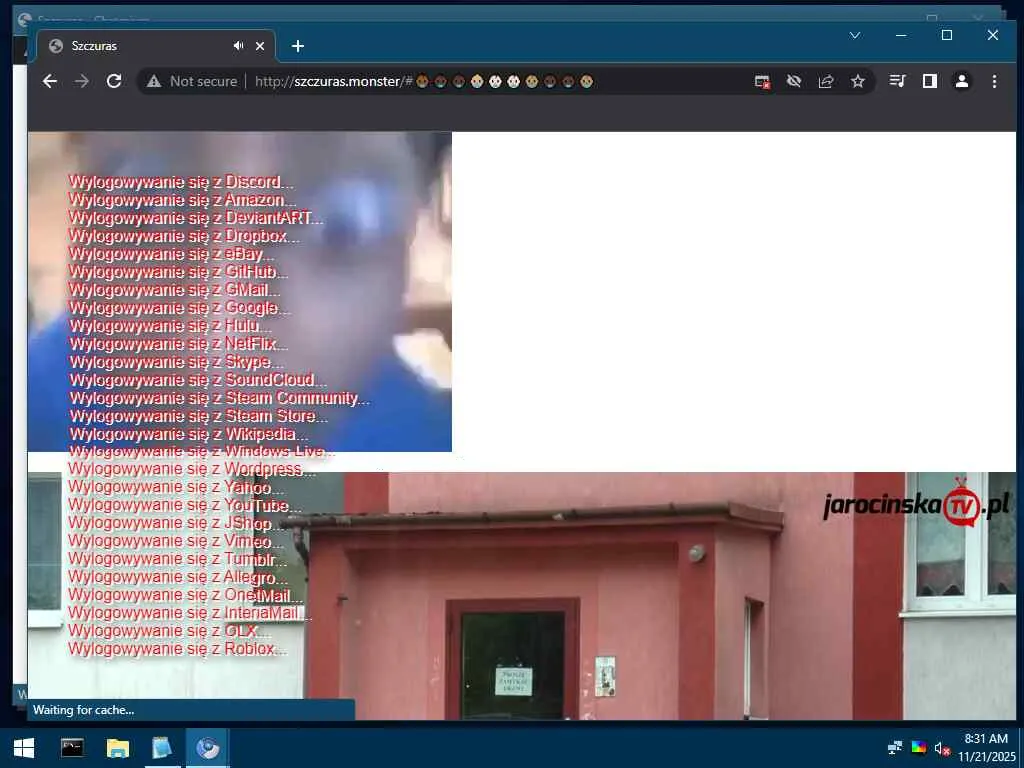
Task: Close the Szczuras tab
Action: pos(260,46)
